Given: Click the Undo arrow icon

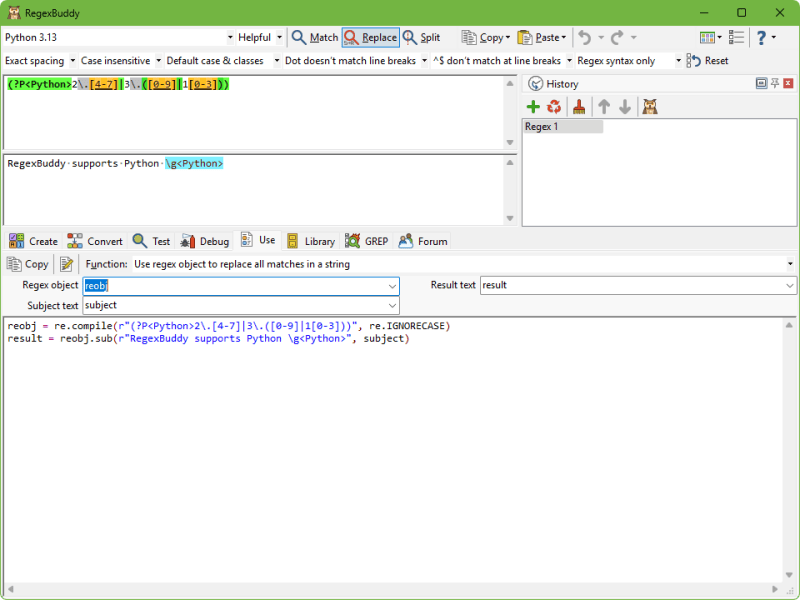Looking at the screenshot, I should pyautogui.click(x=585, y=37).
